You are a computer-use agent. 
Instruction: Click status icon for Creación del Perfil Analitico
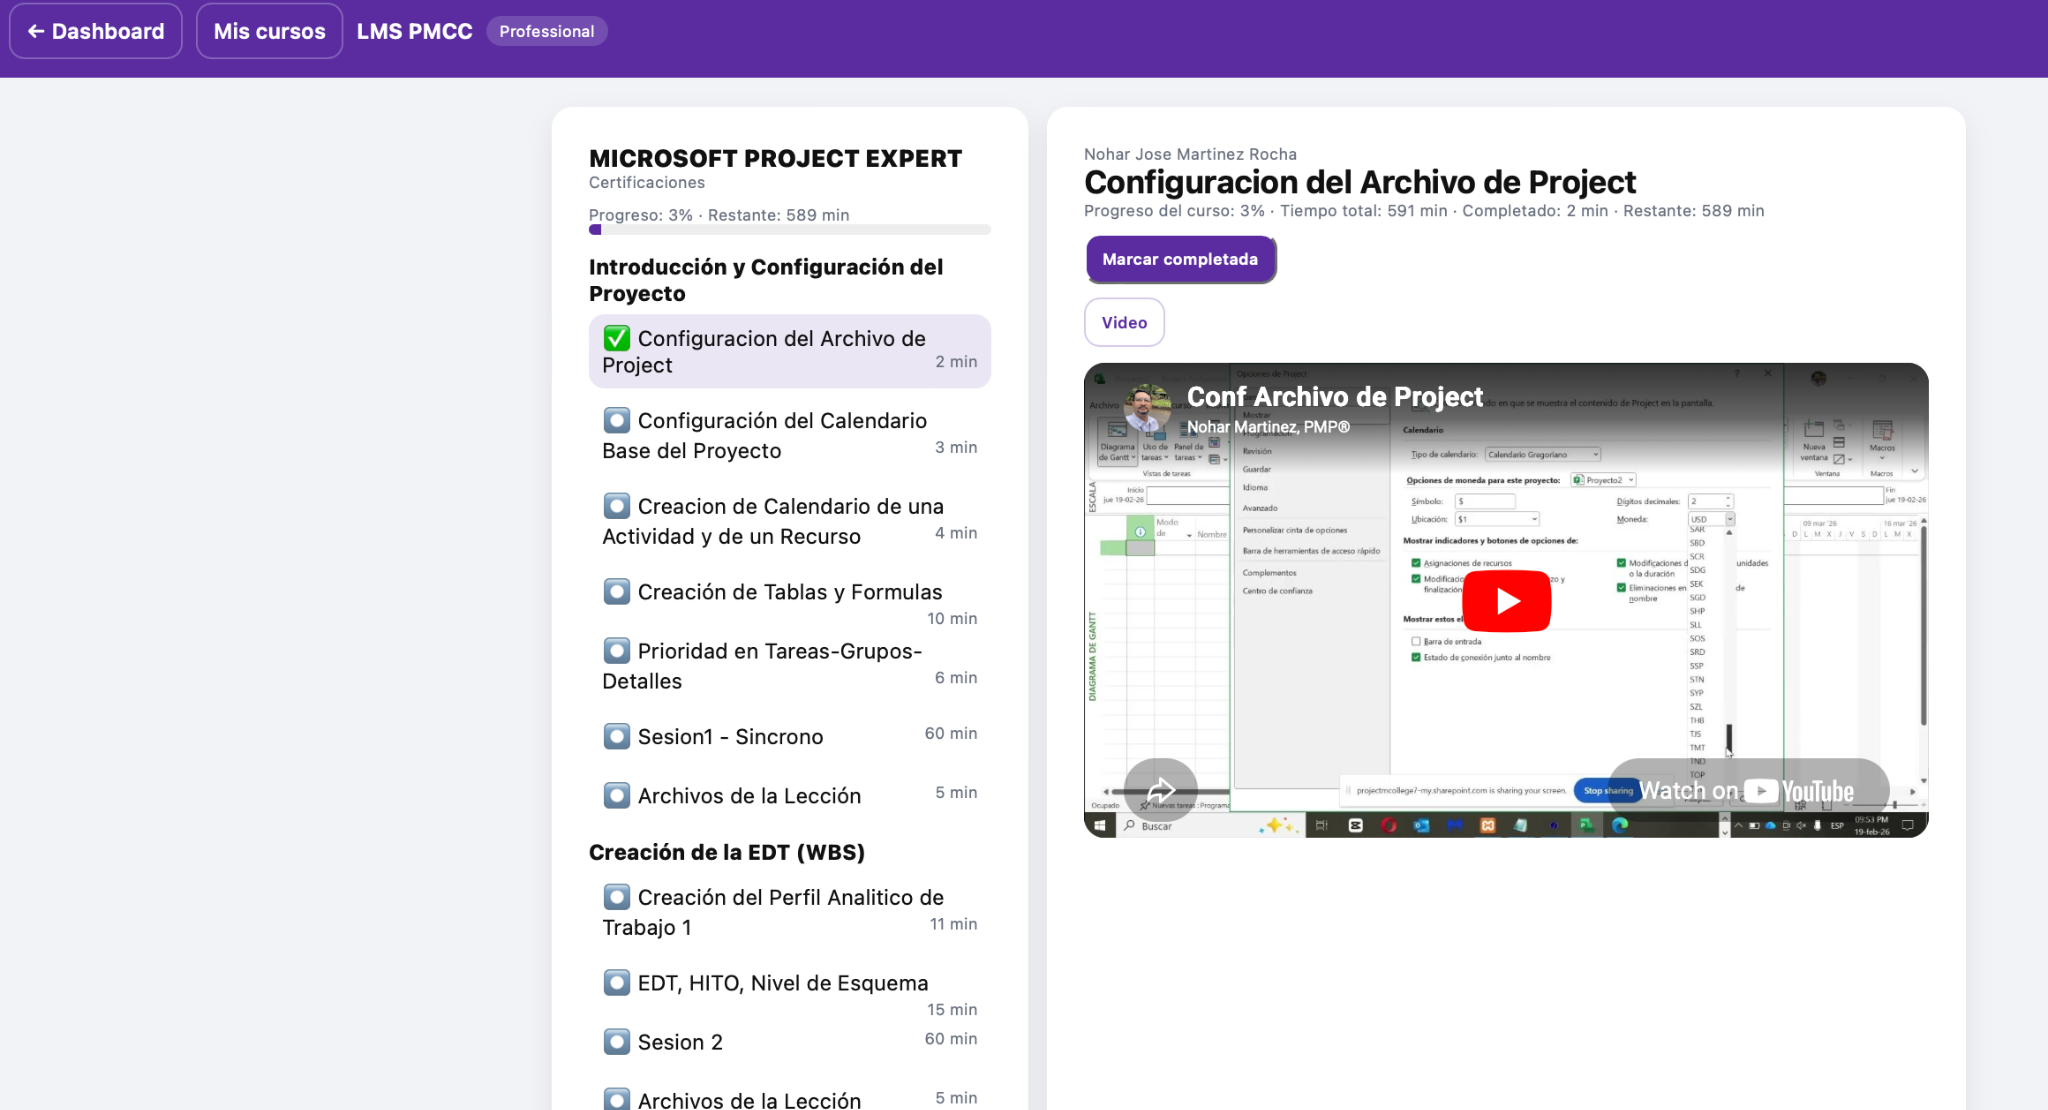point(617,898)
